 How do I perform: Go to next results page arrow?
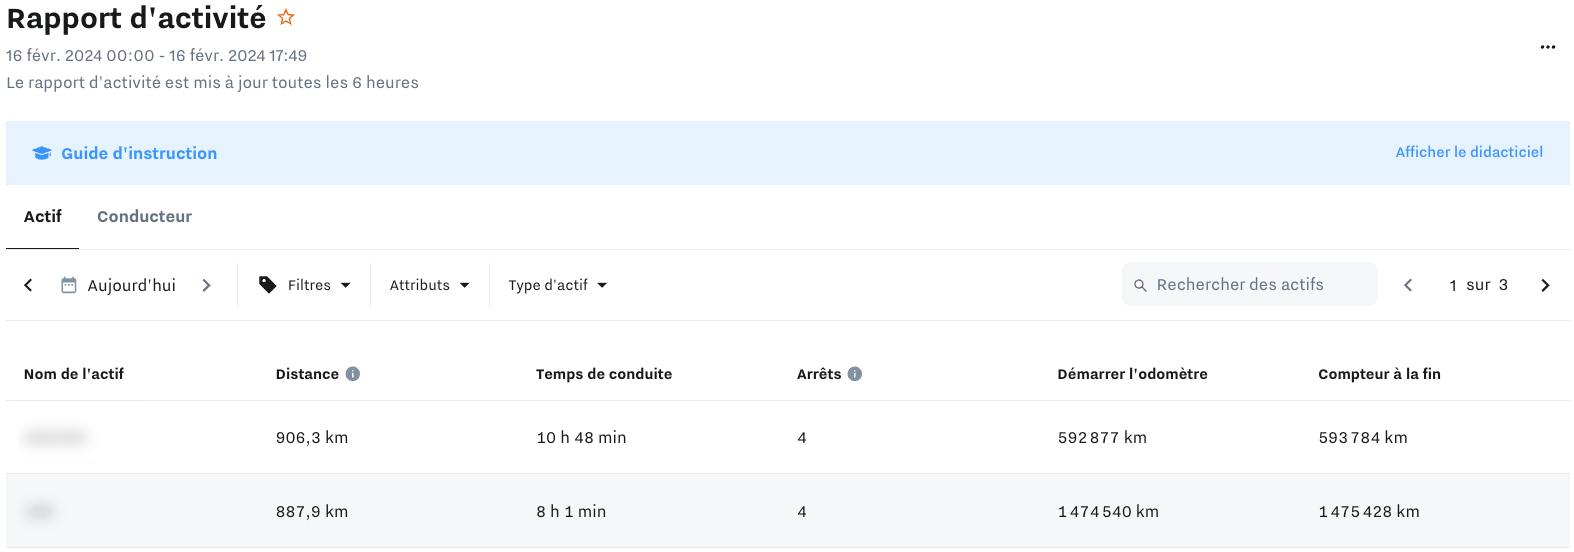coord(1545,285)
